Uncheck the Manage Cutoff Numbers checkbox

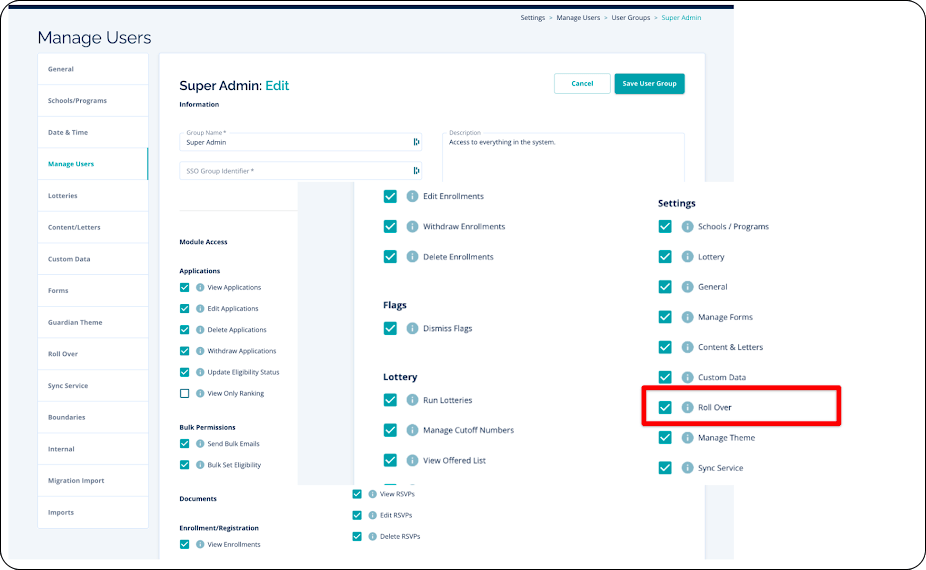tap(390, 430)
